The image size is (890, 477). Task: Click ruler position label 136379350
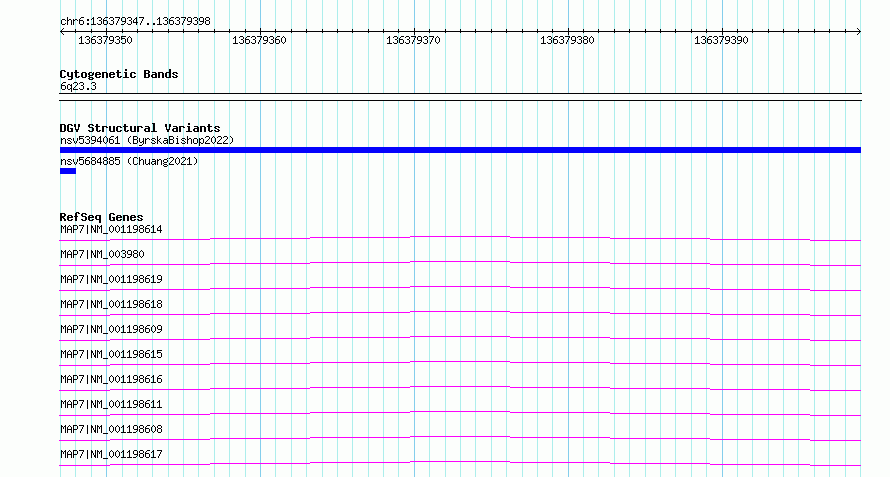(x=105, y=40)
